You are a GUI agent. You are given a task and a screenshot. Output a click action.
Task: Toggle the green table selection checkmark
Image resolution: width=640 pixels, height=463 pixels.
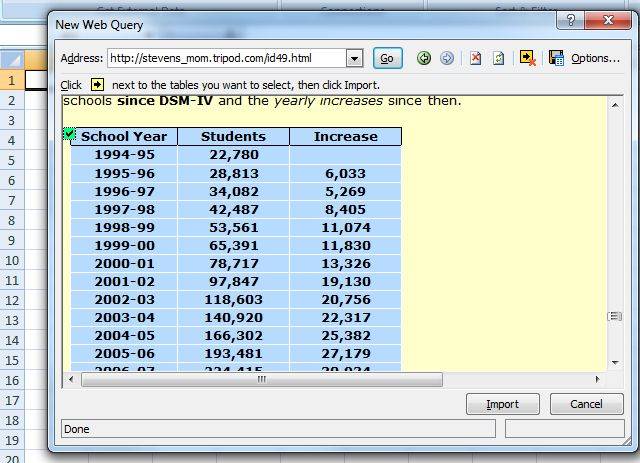pyautogui.click(x=69, y=134)
